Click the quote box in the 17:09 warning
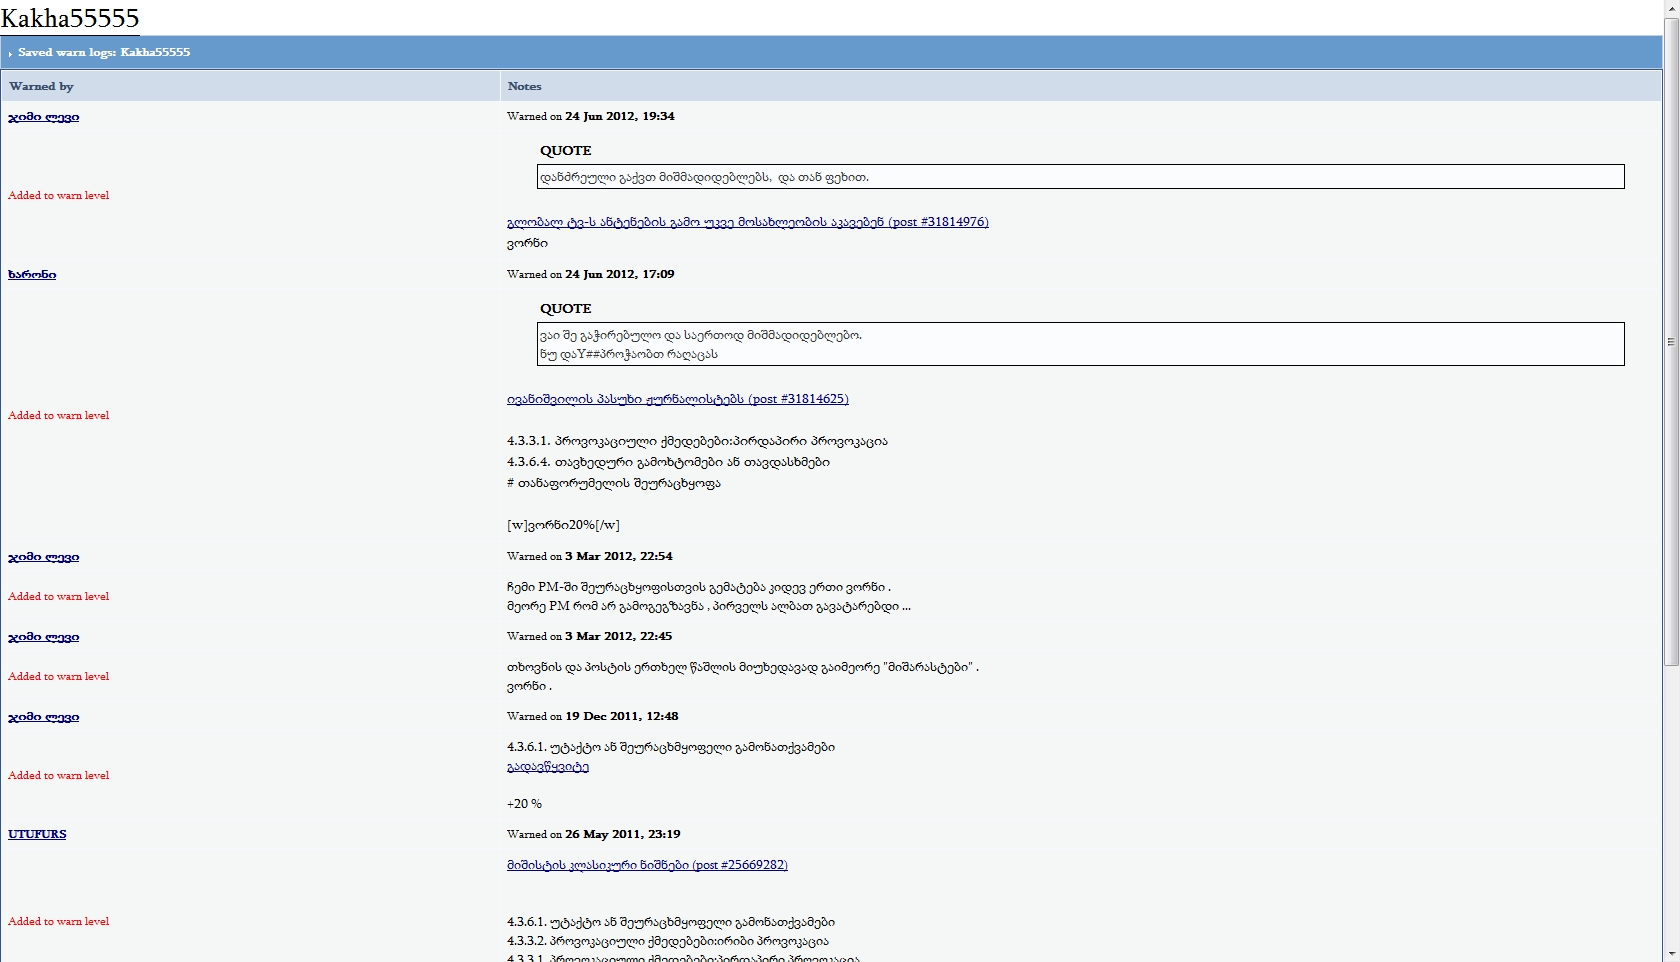This screenshot has height=962, width=1680. pos(1080,344)
